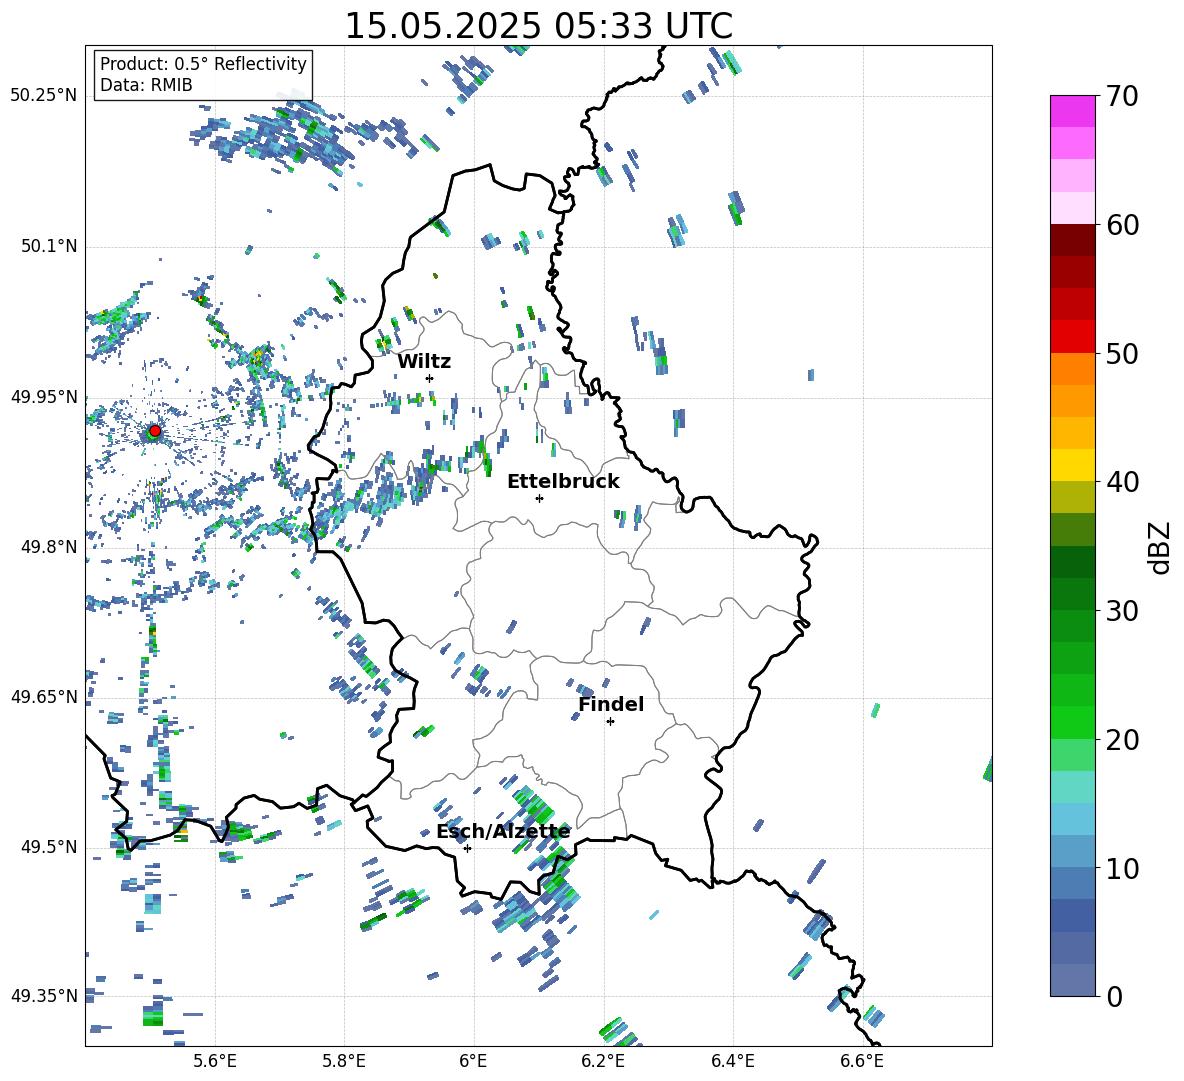Click the Ettelbruck city label
Image resolution: width=1184 pixels, height=1081 pixels.
click(x=563, y=482)
